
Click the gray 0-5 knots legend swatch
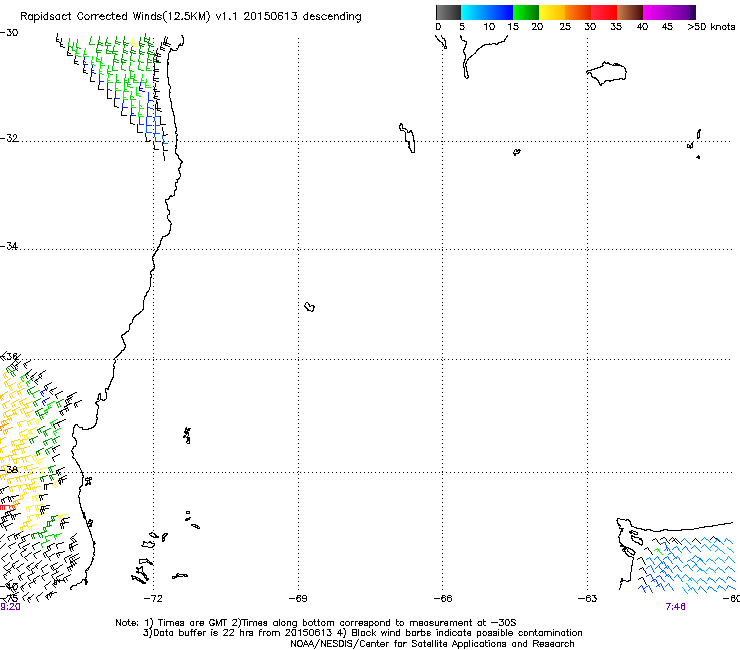coord(448,12)
